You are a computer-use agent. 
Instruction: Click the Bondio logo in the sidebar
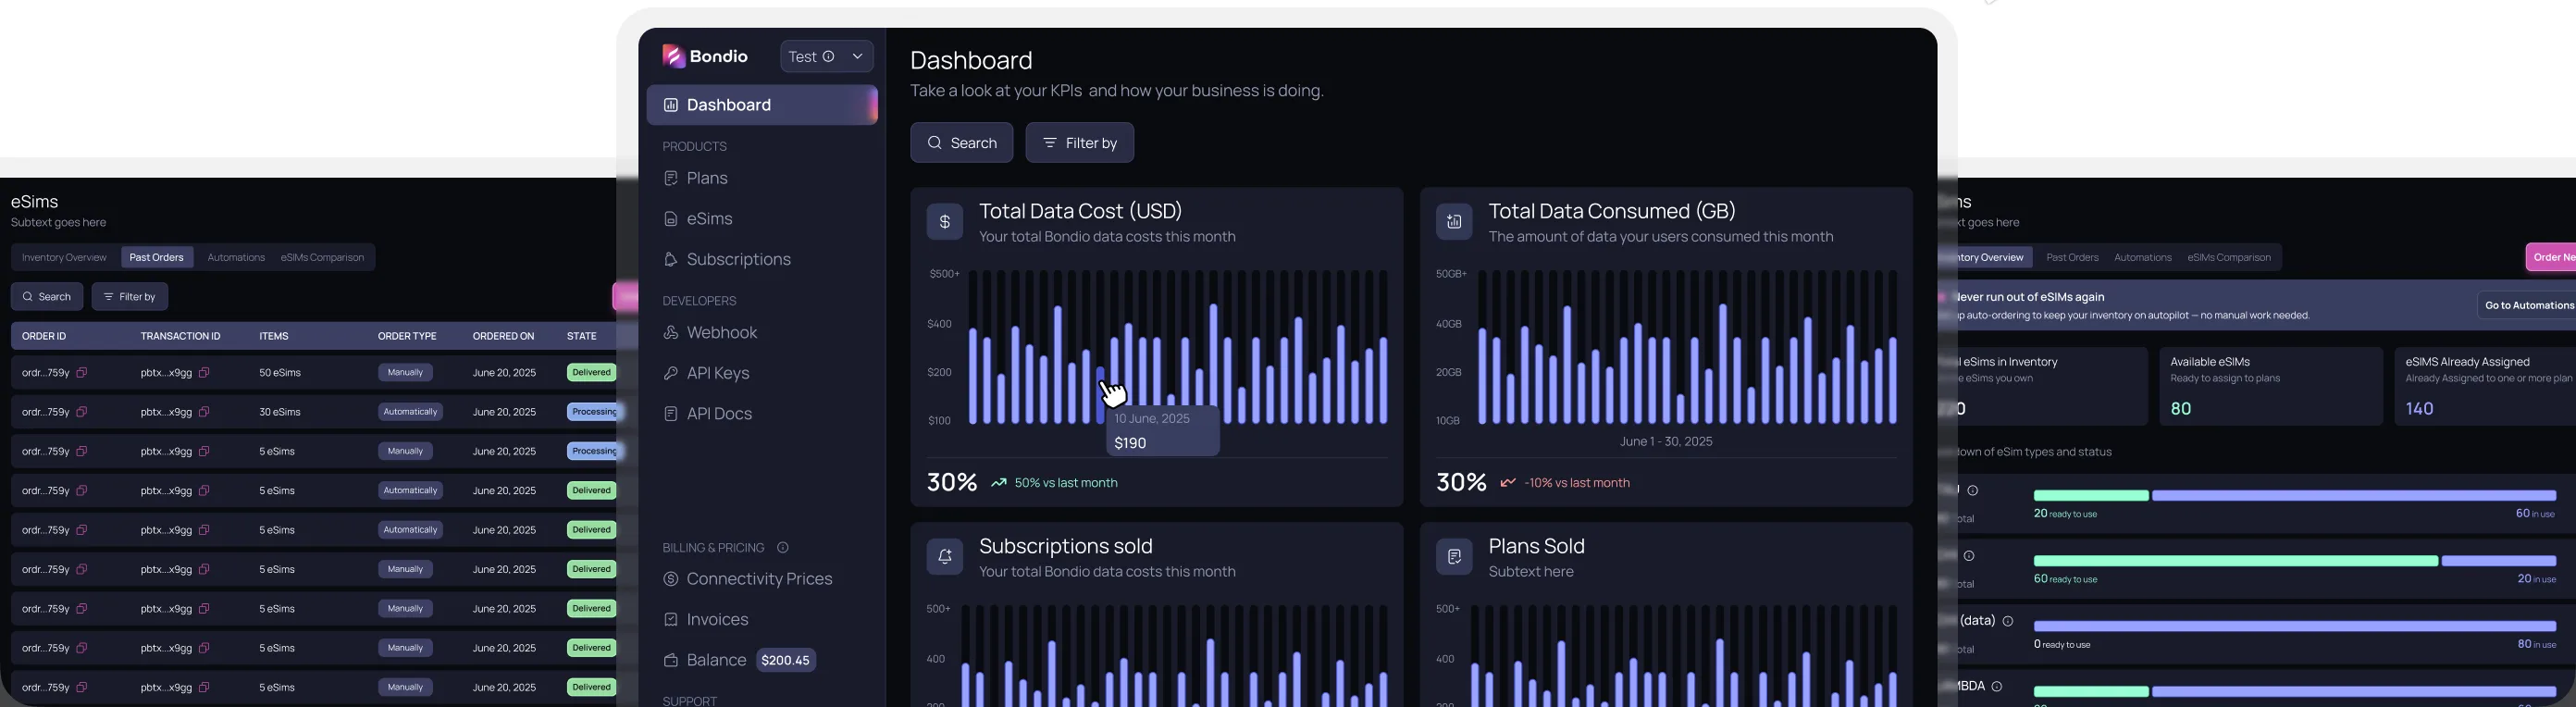705,56
